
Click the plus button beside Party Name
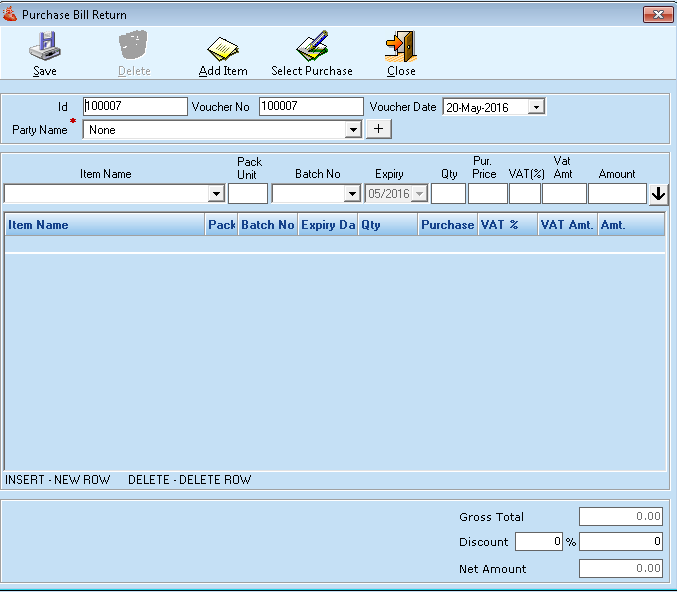(x=379, y=129)
